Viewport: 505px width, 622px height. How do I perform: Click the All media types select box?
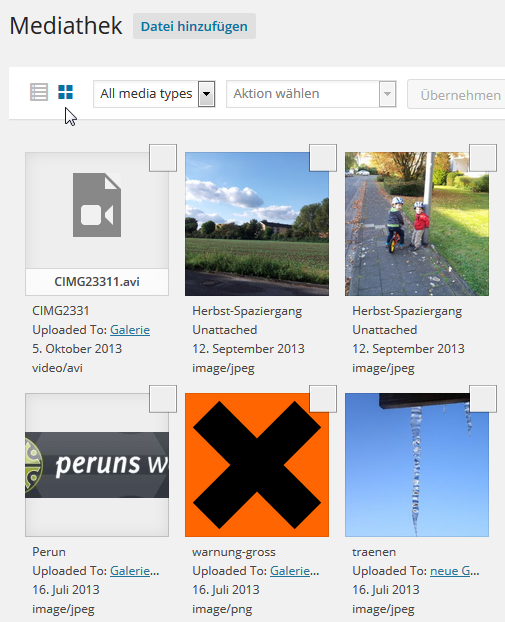[x=154, y=94]
